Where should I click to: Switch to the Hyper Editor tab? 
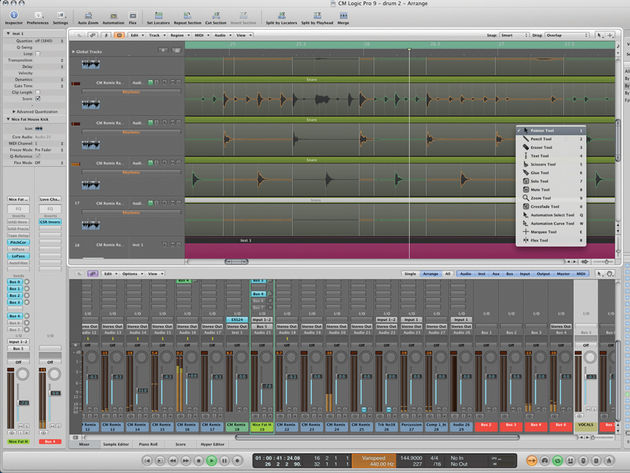click(213, 444)
